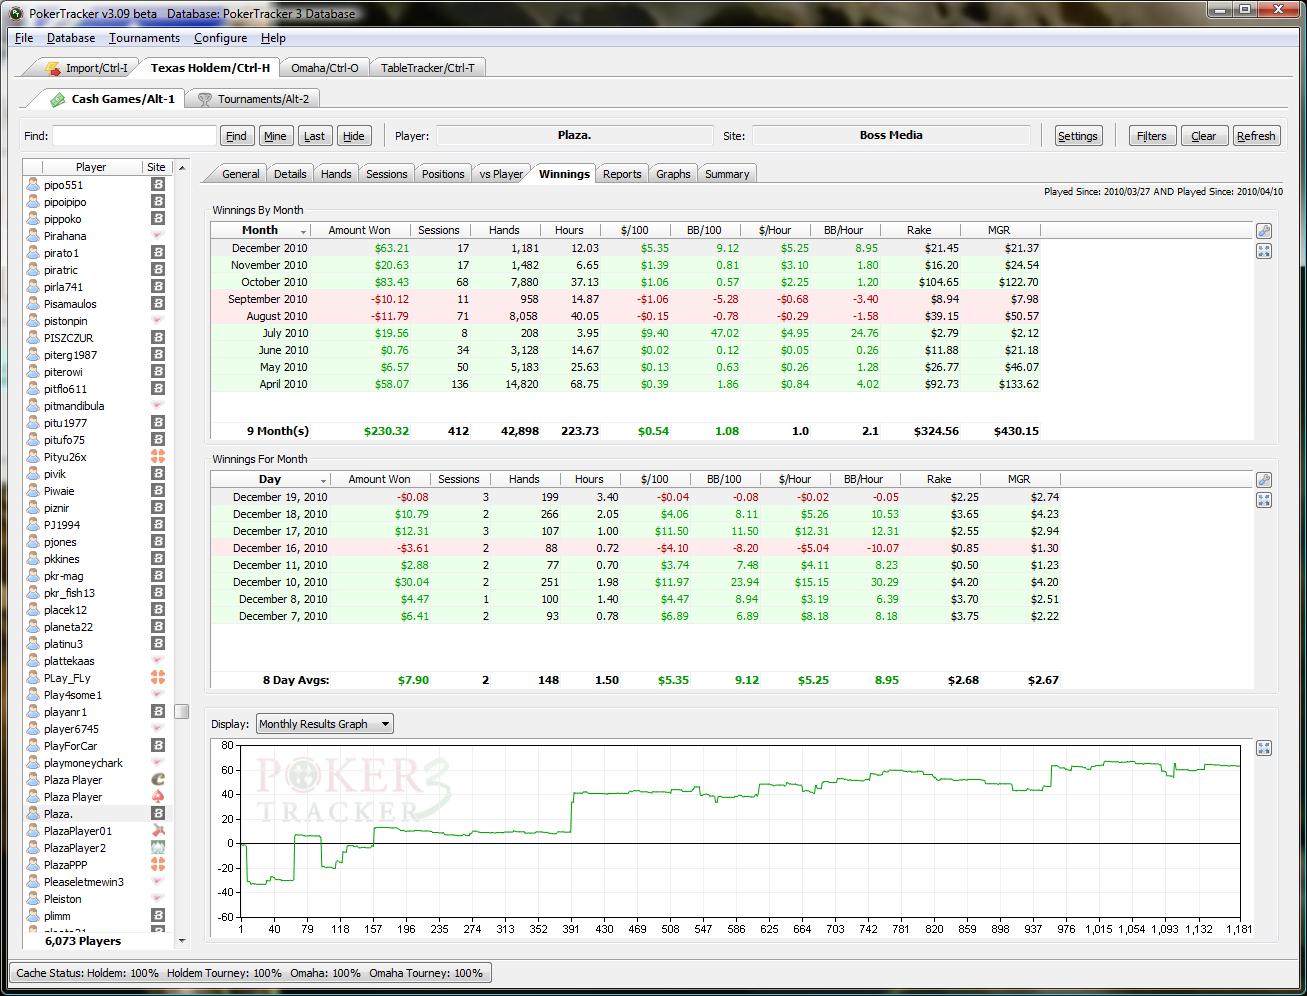Expand Winnings By Month grid to full view
Image resolution: width=1307 pixels, height=996 pixels.
pyautogui.click(x=1264, y=251)
